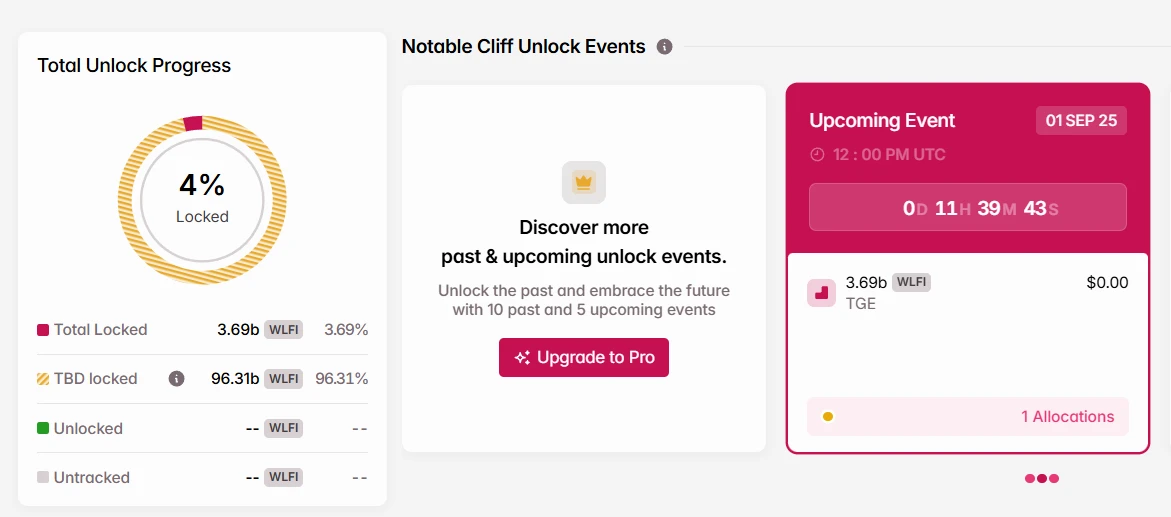
Task: Click the green Unlocked legend square
Action: [x=43, y=428]
